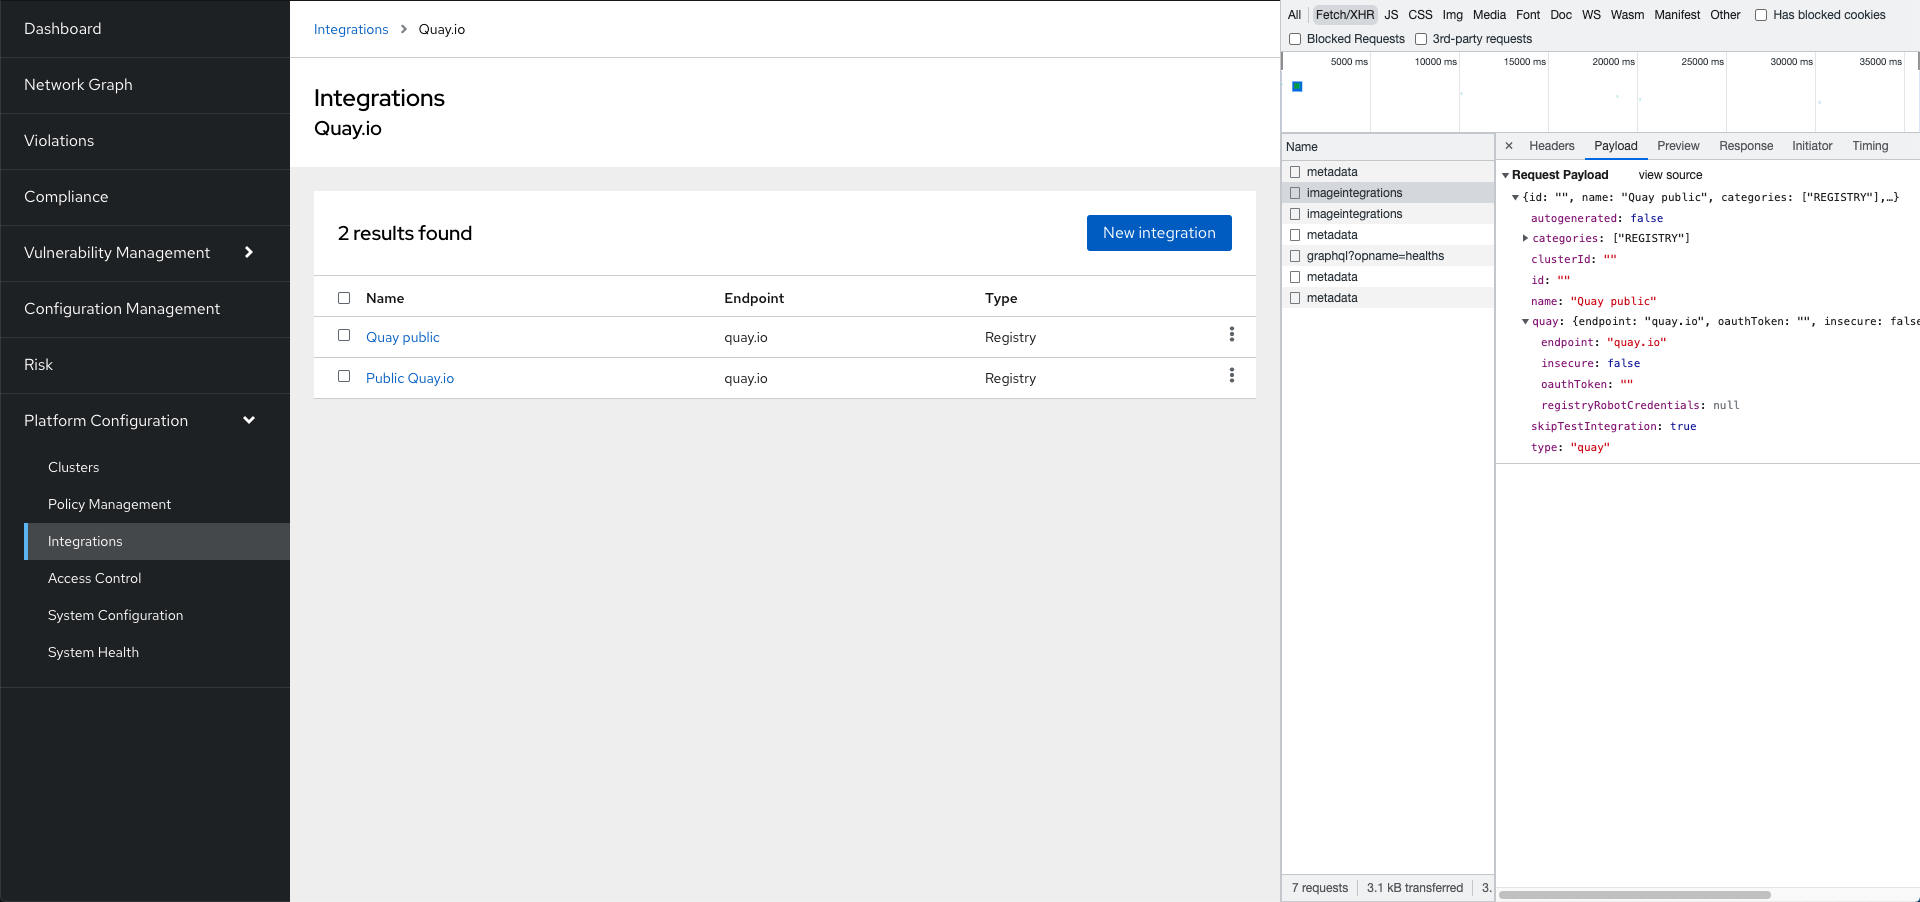The width and height of the screenshot is (1920, 902).
Task: Show All network request types
Action: [x=1294, y=15]
